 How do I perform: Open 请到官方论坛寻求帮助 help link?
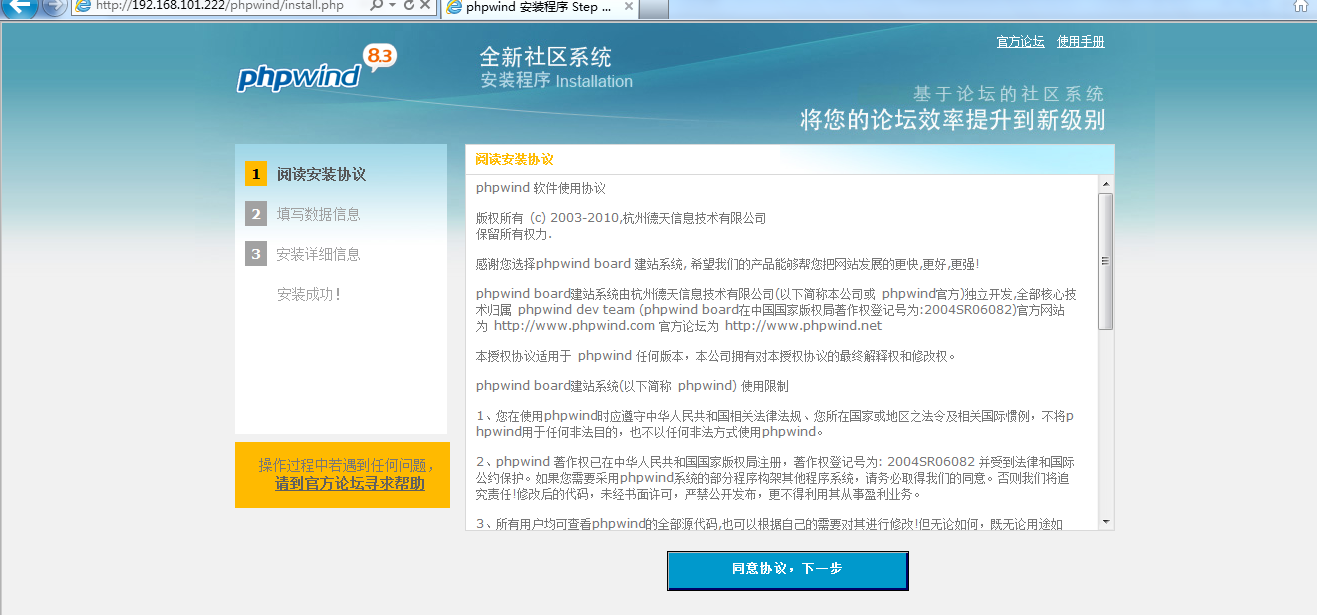[350, 484]
